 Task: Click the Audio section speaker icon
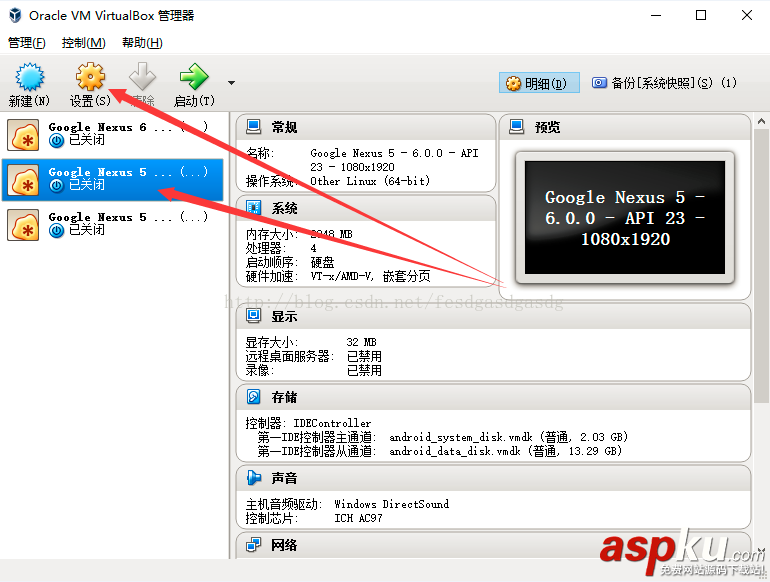[253, 477]
